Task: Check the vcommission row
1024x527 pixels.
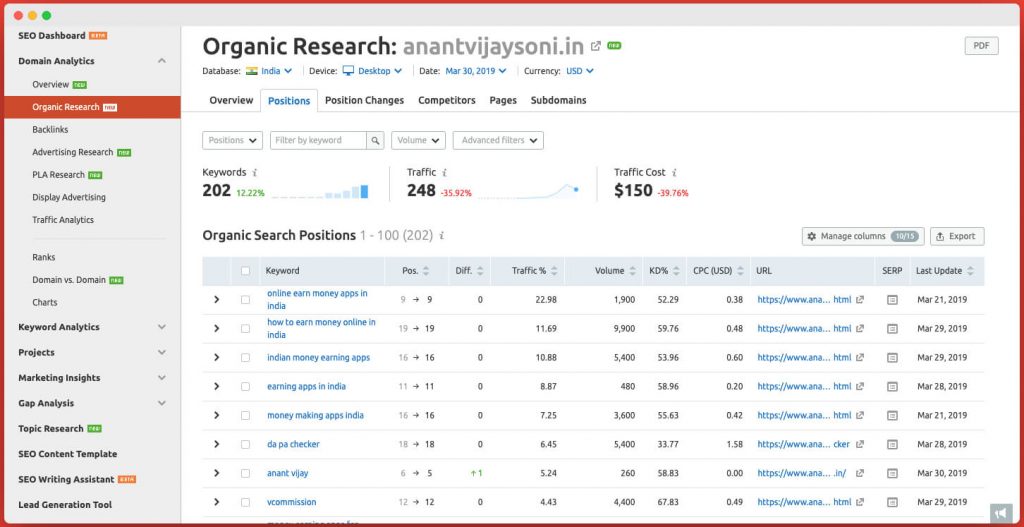Action: (246, 502)
